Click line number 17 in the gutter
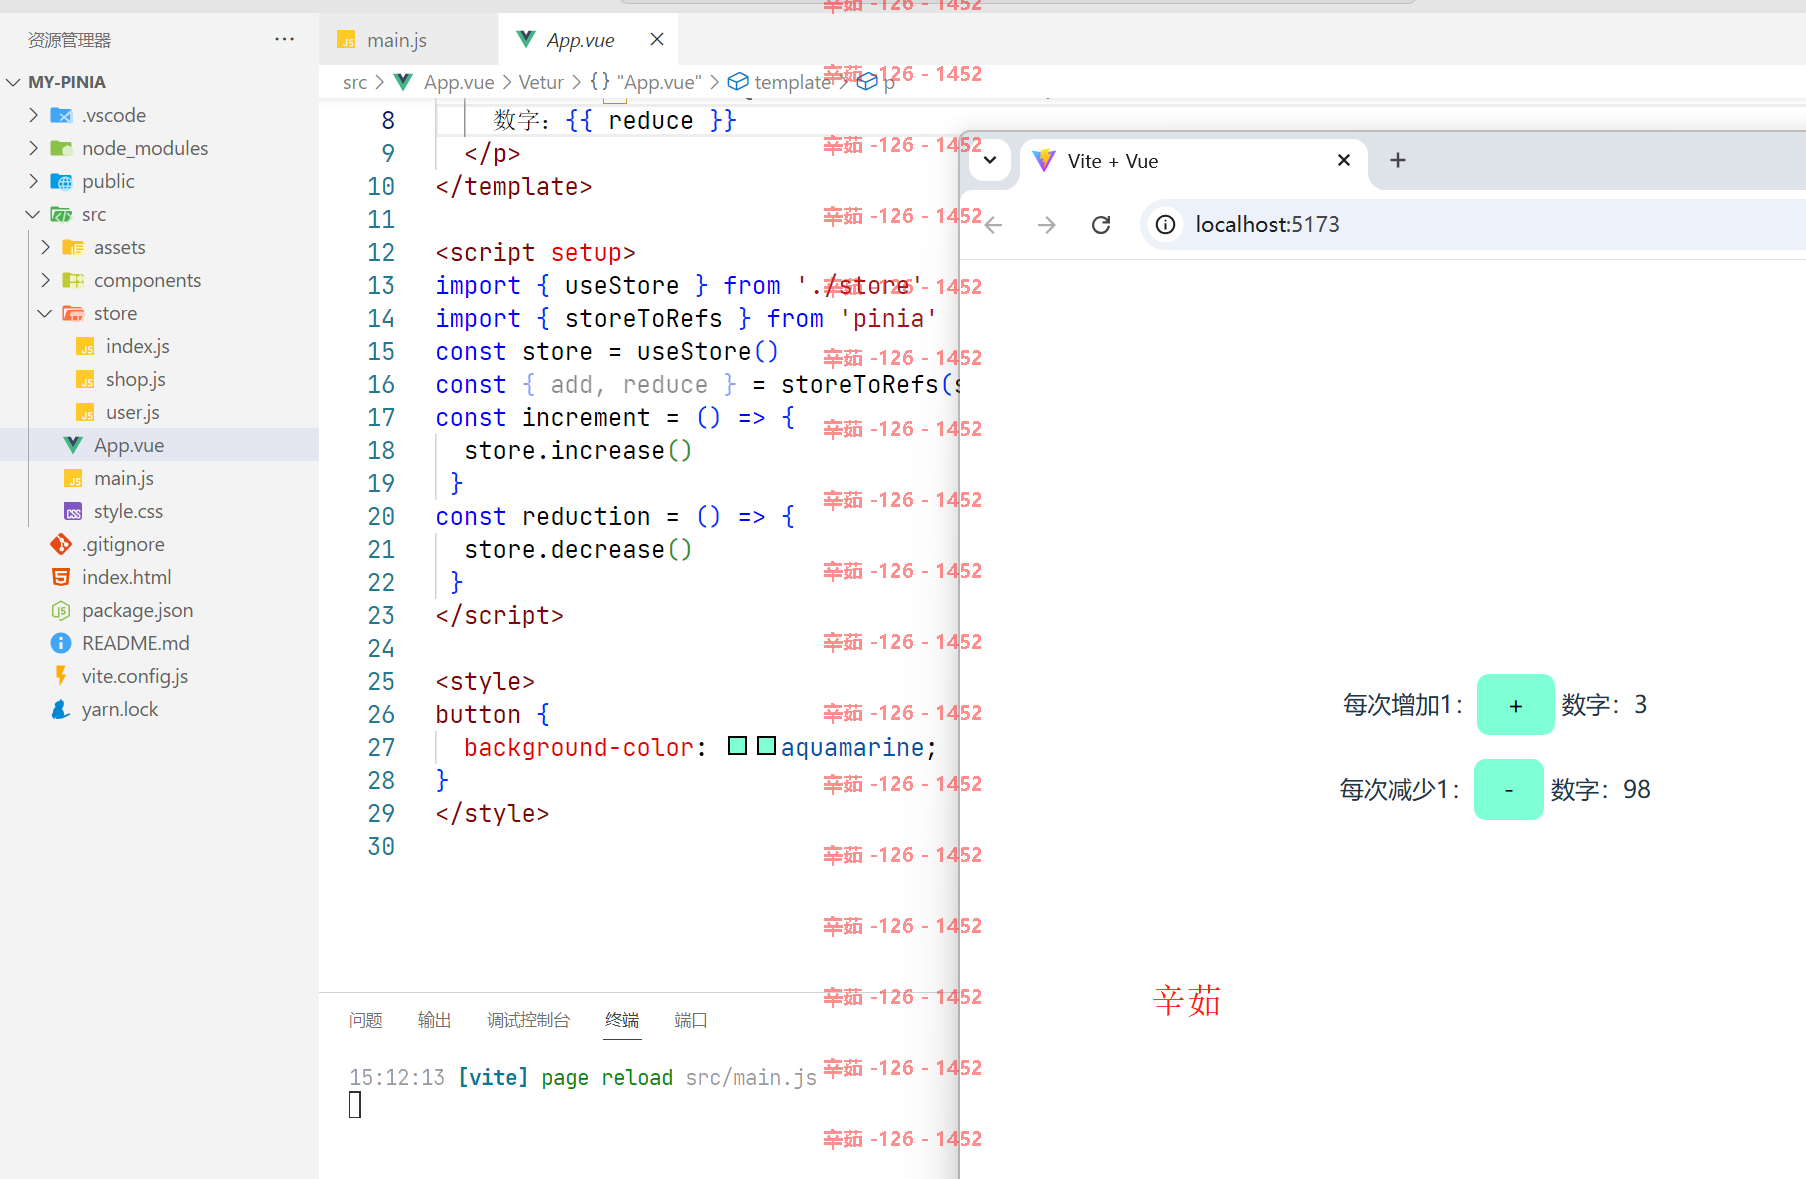The image size is (1806, 1179). click(x=381, y=417)
